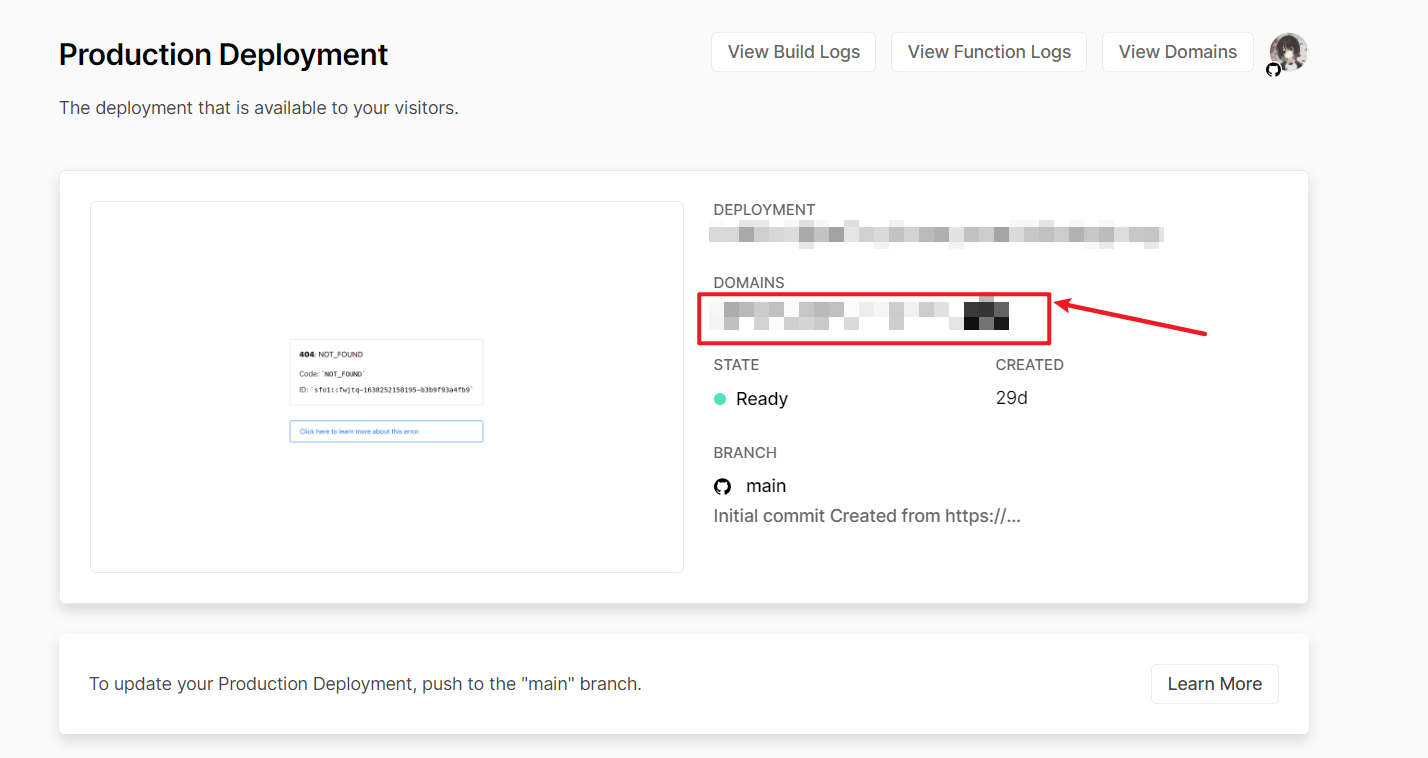This screenshot has height=758, width=1428.
Task: Click the green Ready status dot
Action: (x=720, y=399)
